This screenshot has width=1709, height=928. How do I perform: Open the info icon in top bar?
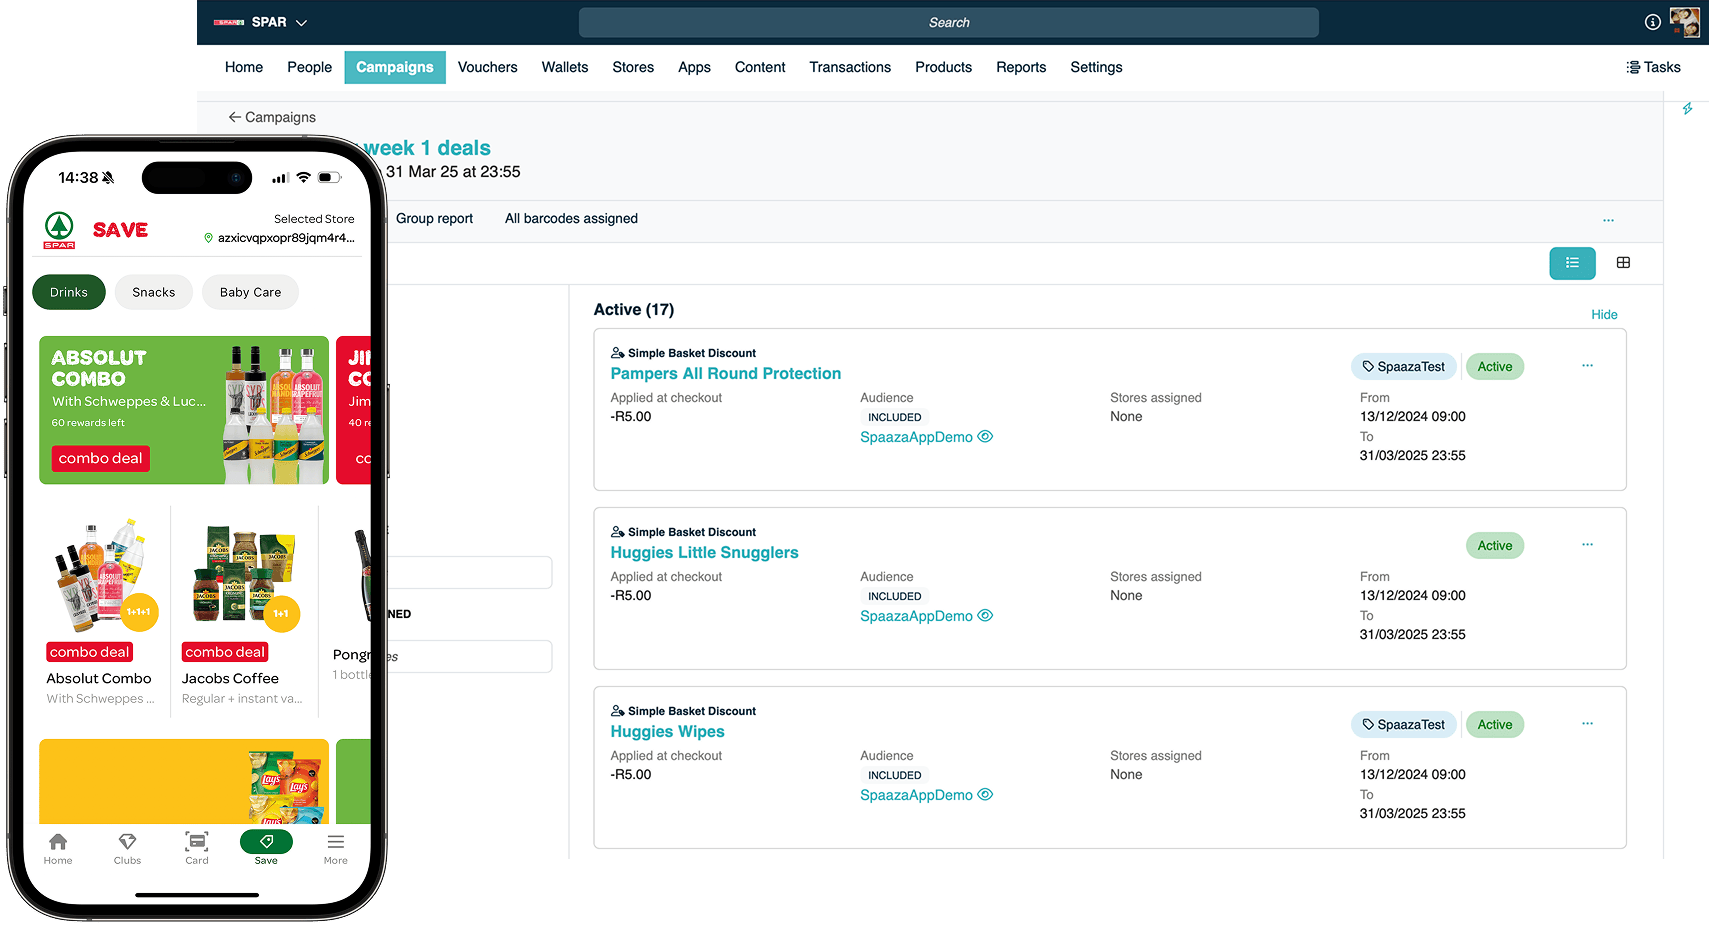pos(1653,22)
